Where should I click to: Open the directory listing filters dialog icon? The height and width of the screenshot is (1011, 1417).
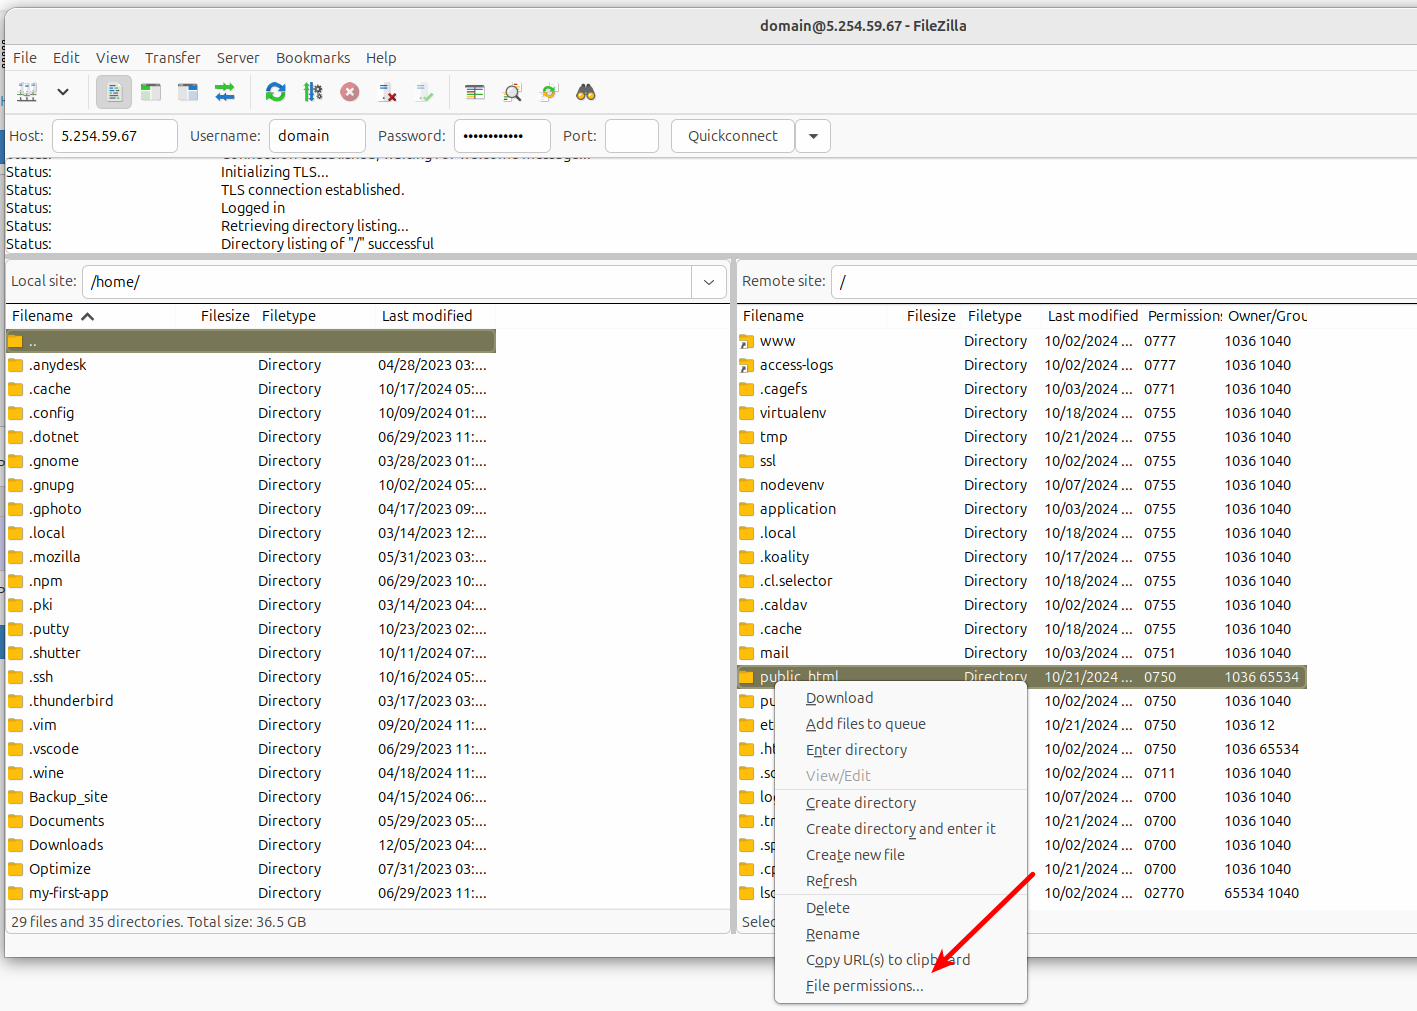[475, 92]
